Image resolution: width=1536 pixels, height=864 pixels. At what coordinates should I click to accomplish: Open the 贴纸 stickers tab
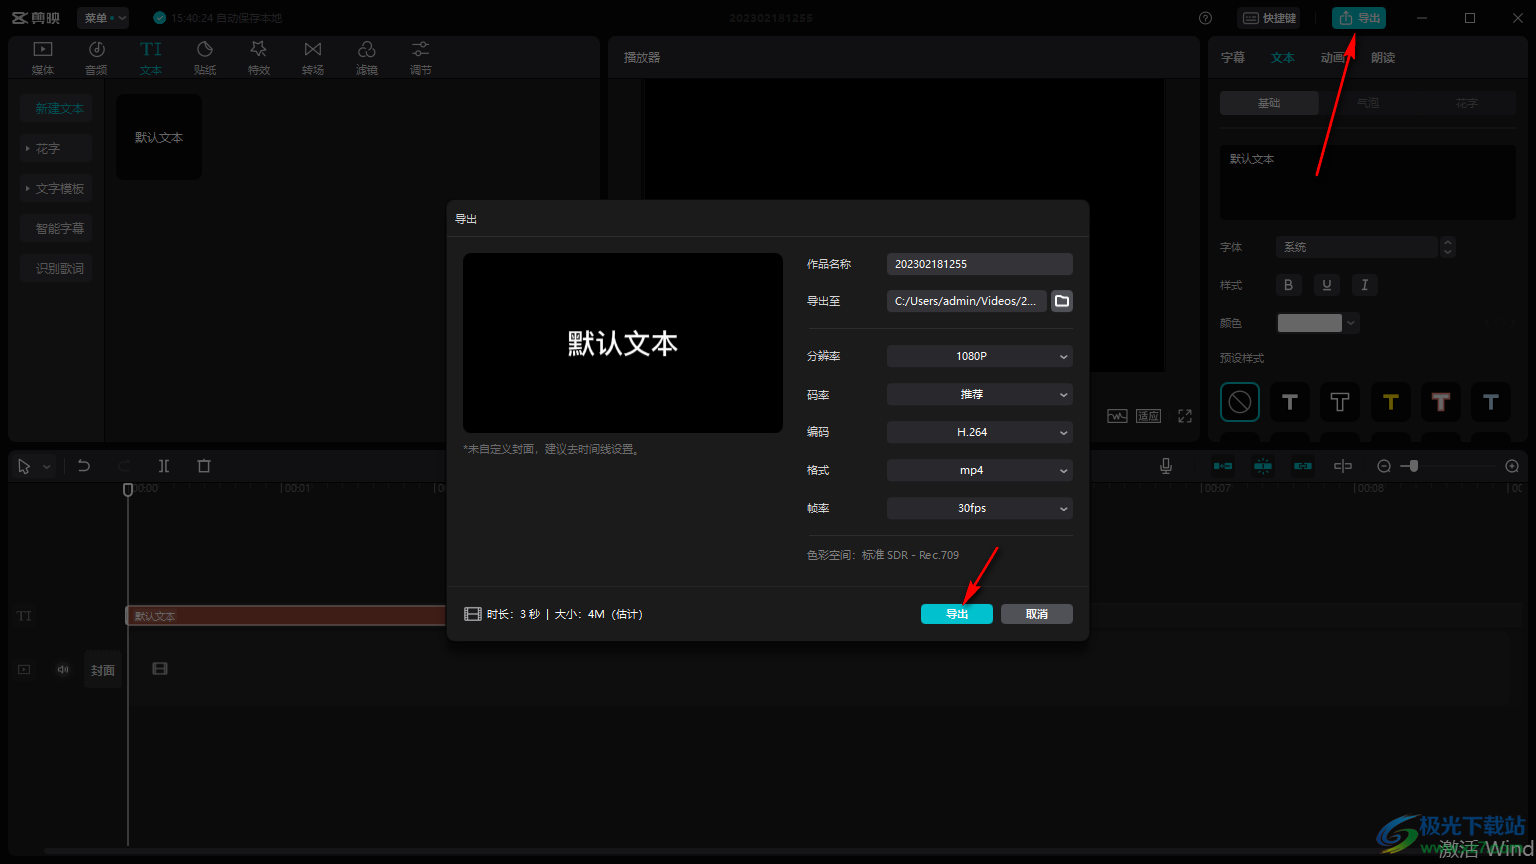pyautogui.click(x=205, y=58)
